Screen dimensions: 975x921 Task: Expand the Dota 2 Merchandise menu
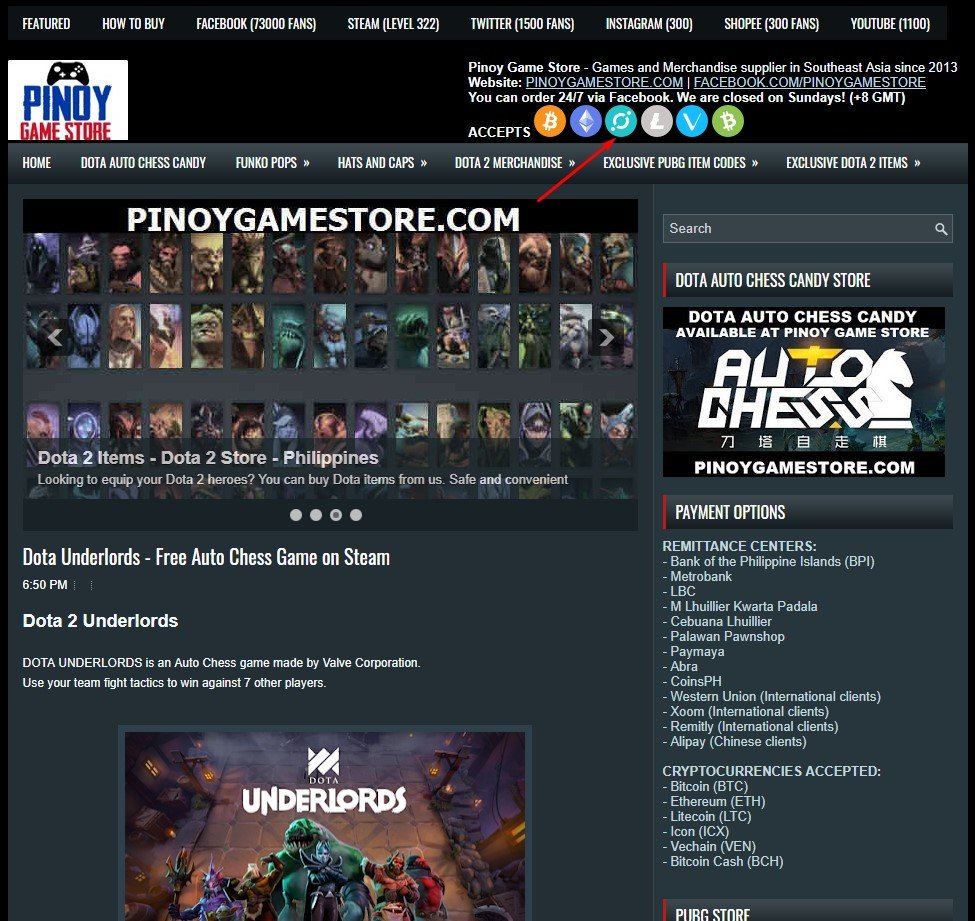pos(515,163)
